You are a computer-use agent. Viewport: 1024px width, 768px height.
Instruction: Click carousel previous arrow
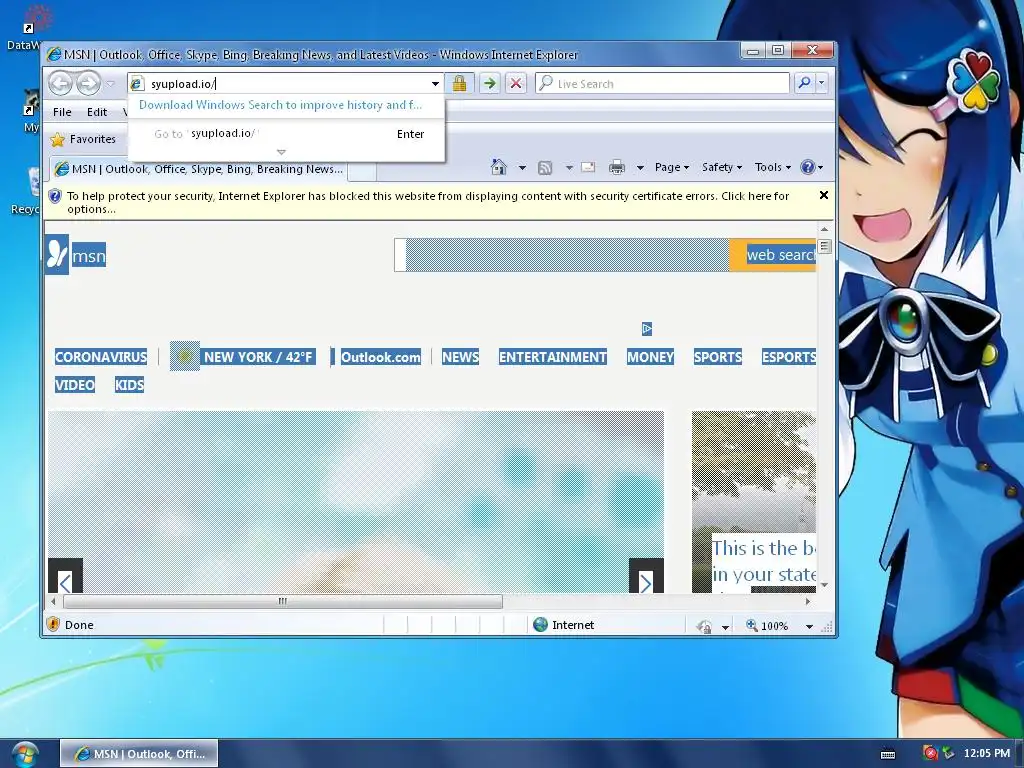coord(65,577)
